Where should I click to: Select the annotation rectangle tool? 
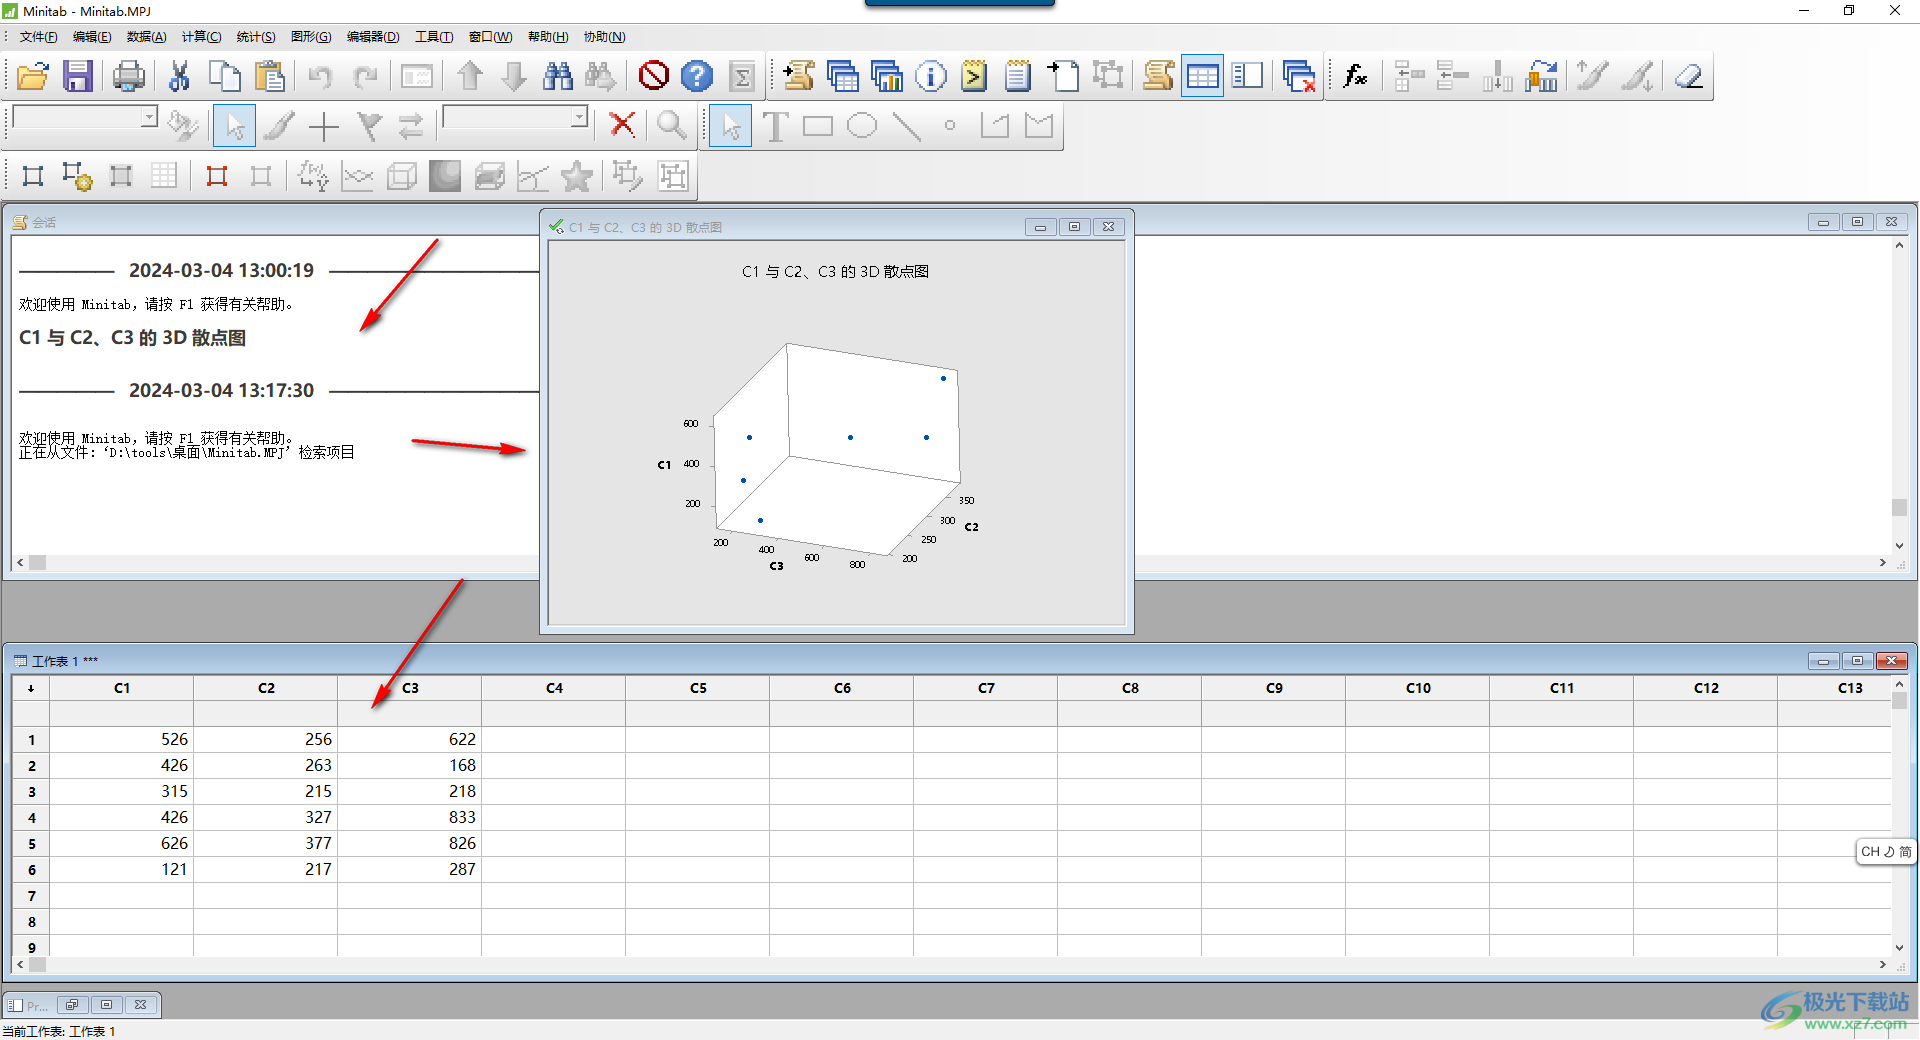click(x=818, y=126)
